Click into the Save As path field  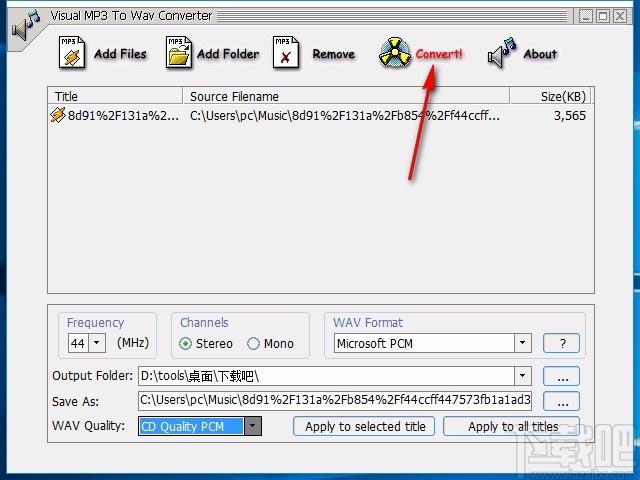[x=335, y=401]
